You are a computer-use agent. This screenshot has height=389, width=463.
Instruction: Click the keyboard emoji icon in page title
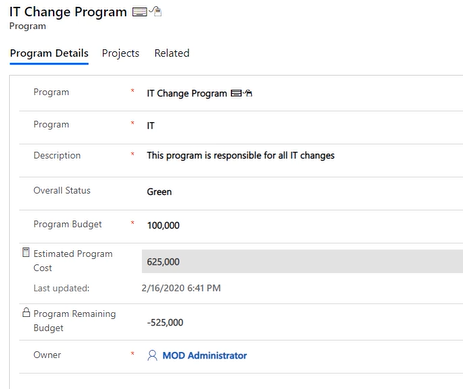pyautogui.click(x=139, y=12)
